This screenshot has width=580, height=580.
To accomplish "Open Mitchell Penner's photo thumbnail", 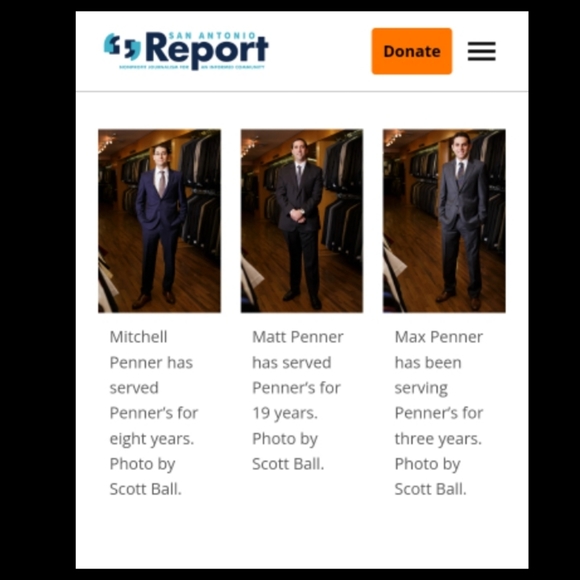I will pos(159,221).
